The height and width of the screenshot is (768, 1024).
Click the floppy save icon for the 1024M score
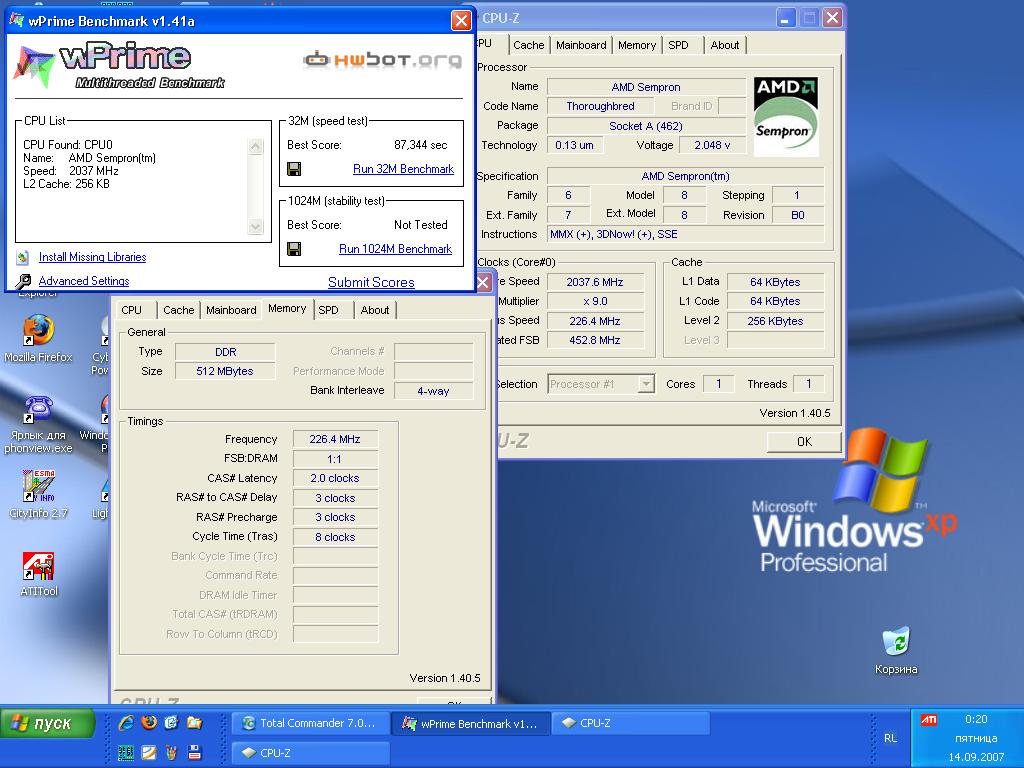[x=294, y=249]
